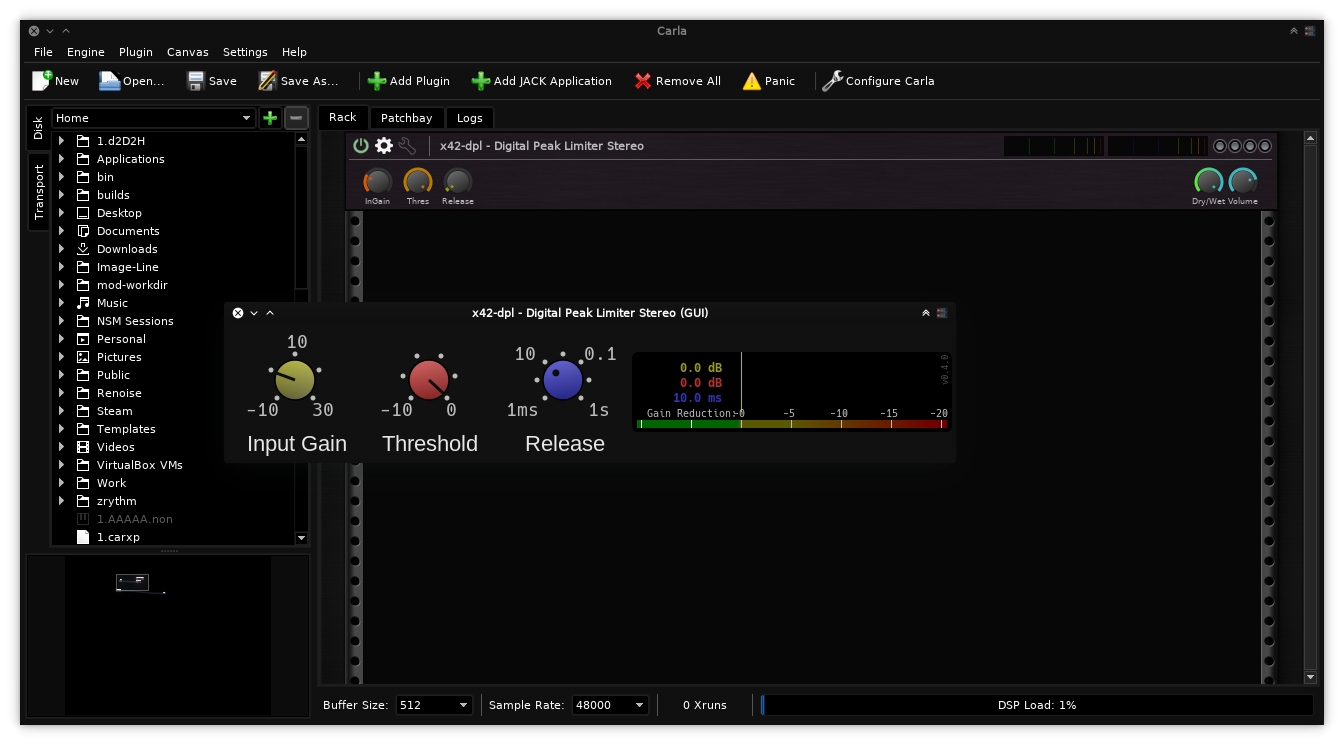Image resolution: width=1344 pixels, height=745 pixels.
Task: Expand the NSM Sessions folder
Action: pos(62,321)
